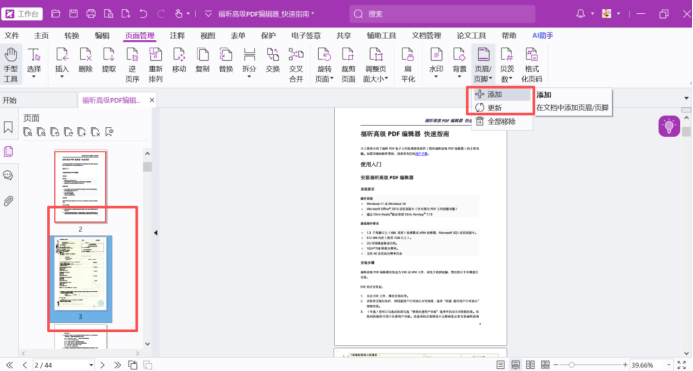
Task: Open the page number 2 / 44 dropdown
Action: coord(91,365)
